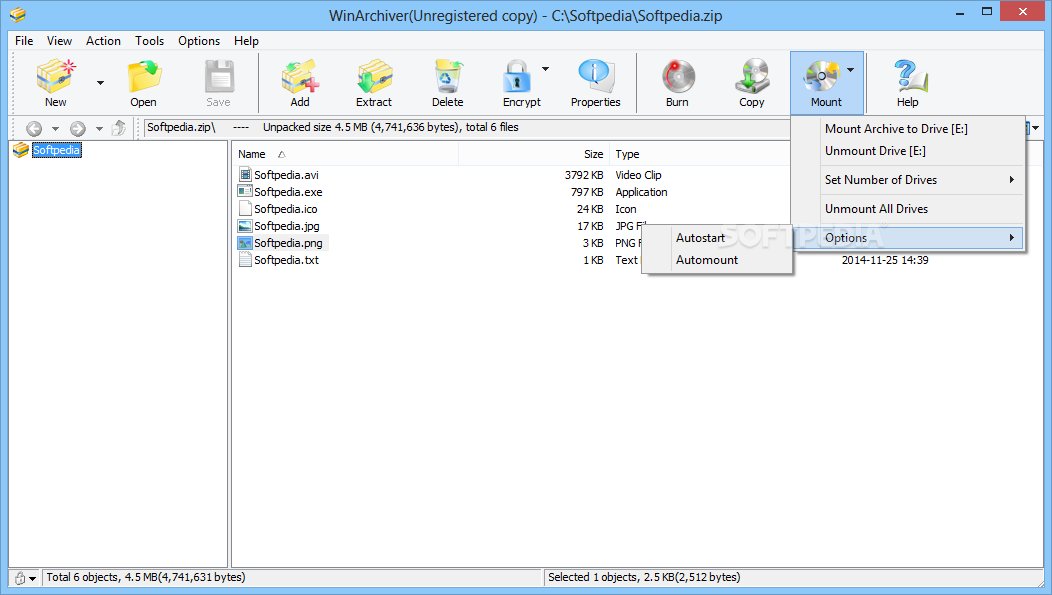Expand Set Number of Drives submenu
Viewport: 1052px width, 595px height.
(908, 180)
